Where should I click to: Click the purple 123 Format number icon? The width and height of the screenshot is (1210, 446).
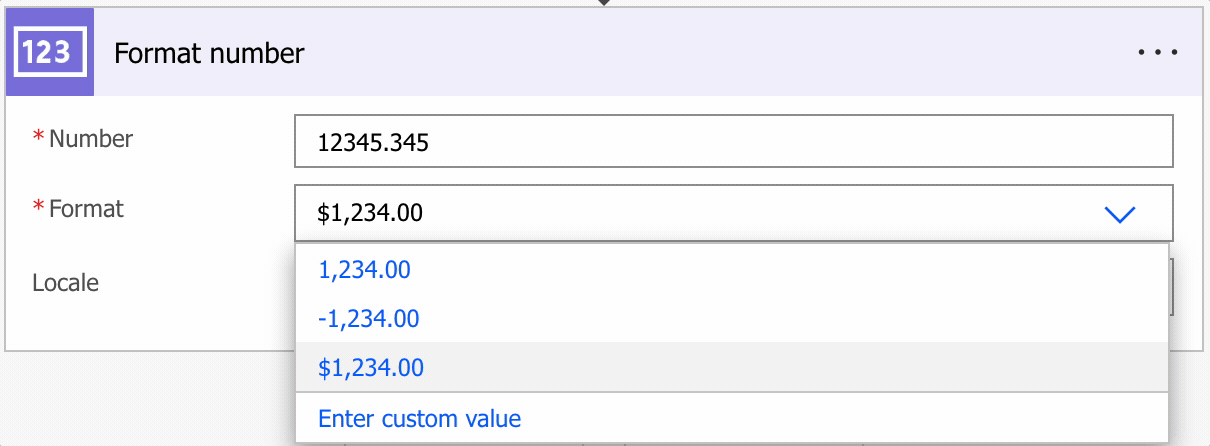tap(48, 52)
